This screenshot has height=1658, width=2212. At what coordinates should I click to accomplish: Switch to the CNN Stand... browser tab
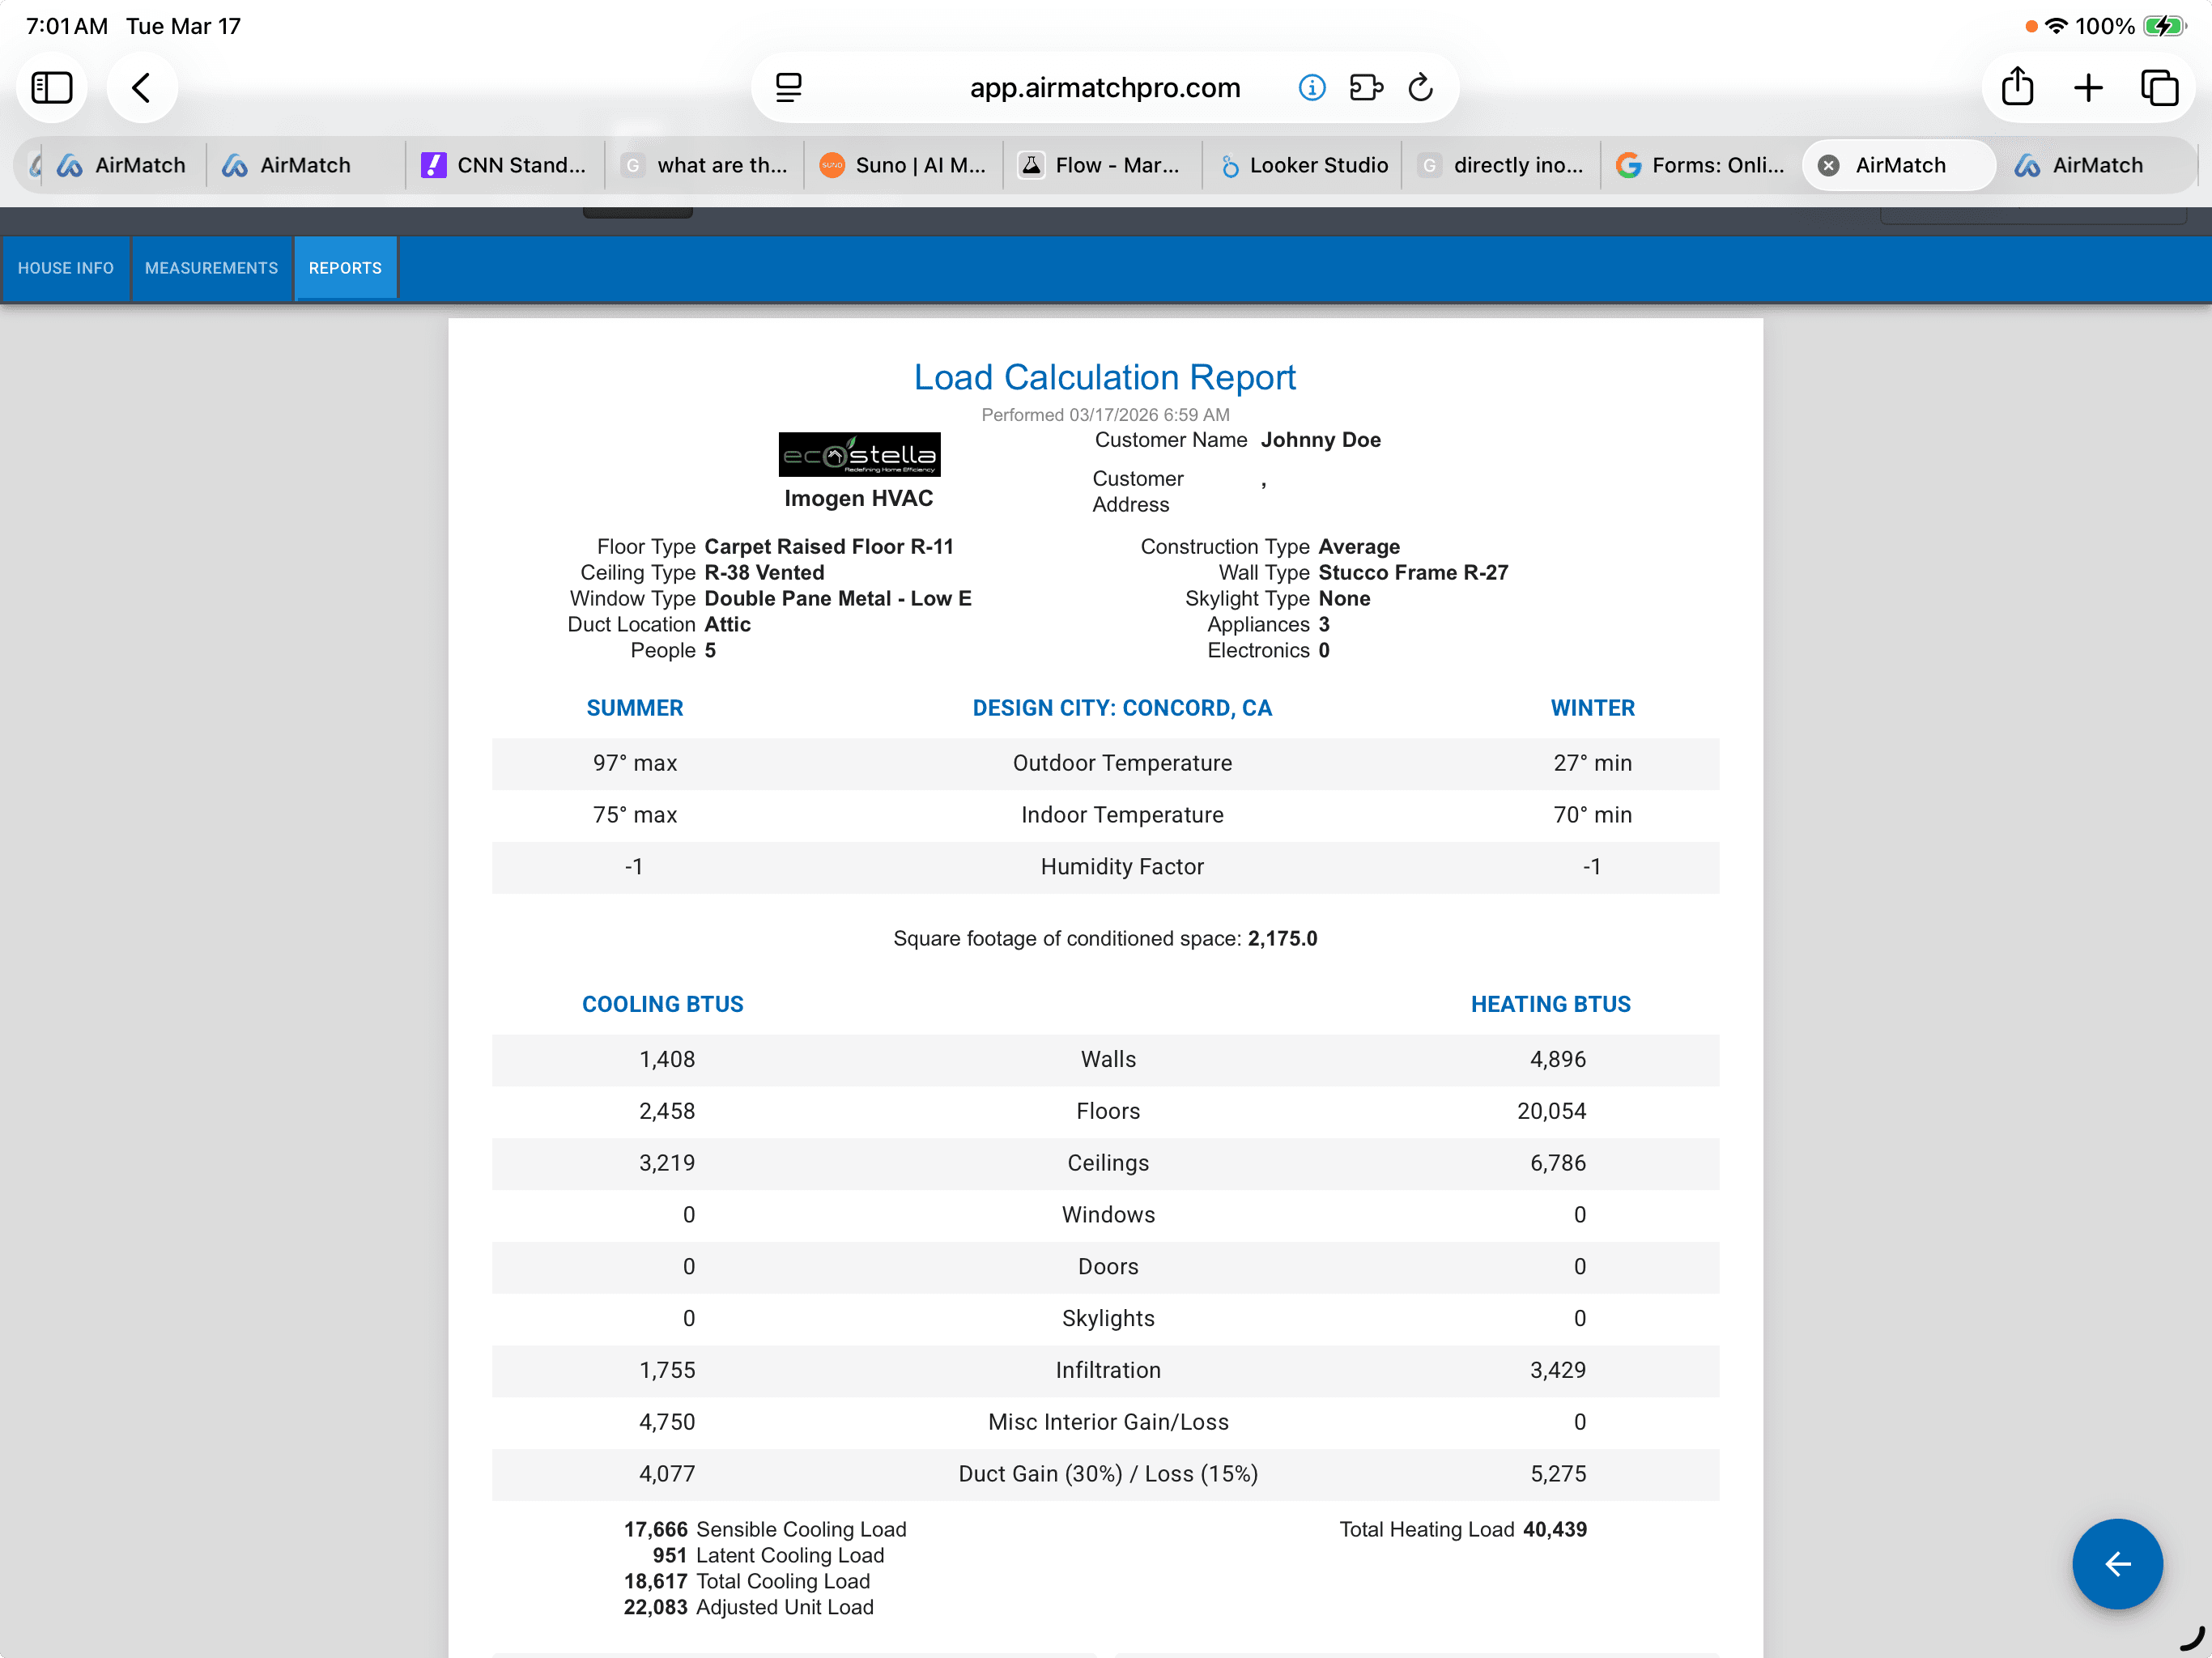(x=505, y=166)
